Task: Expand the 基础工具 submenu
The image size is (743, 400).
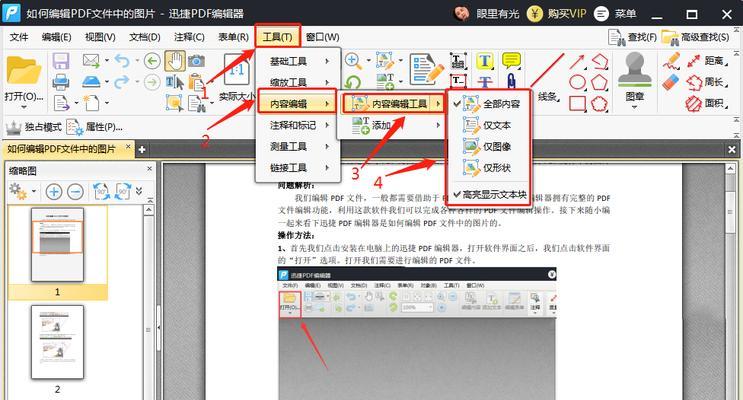Action: point(298,61)
